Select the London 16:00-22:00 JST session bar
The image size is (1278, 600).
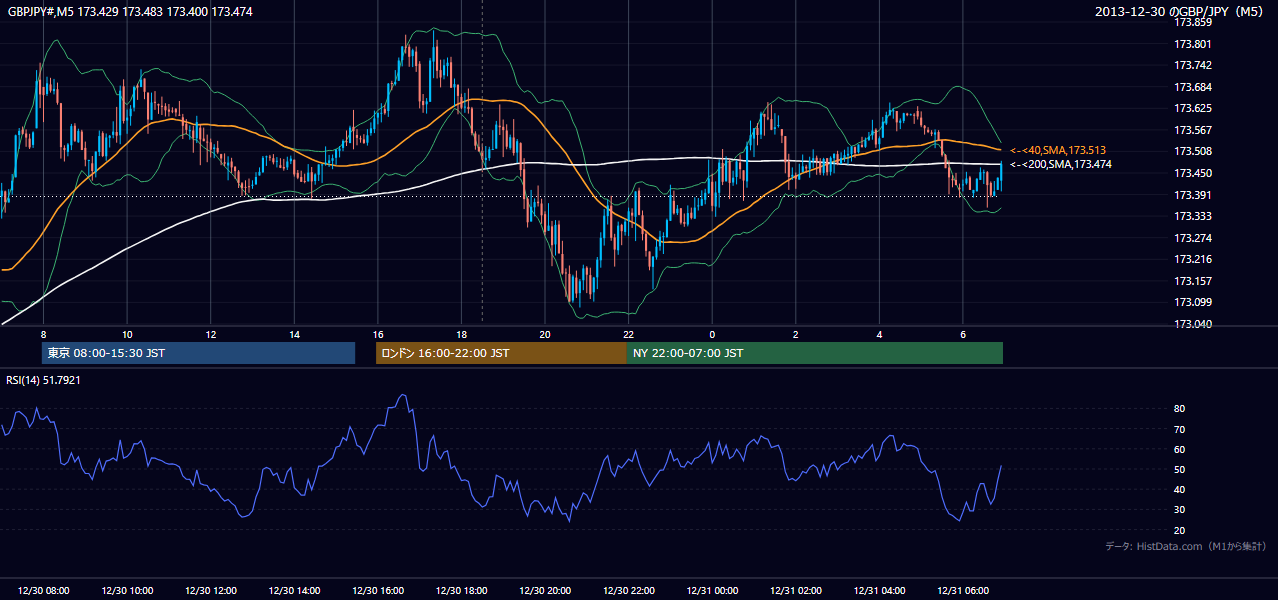click(x=501, y=353)
